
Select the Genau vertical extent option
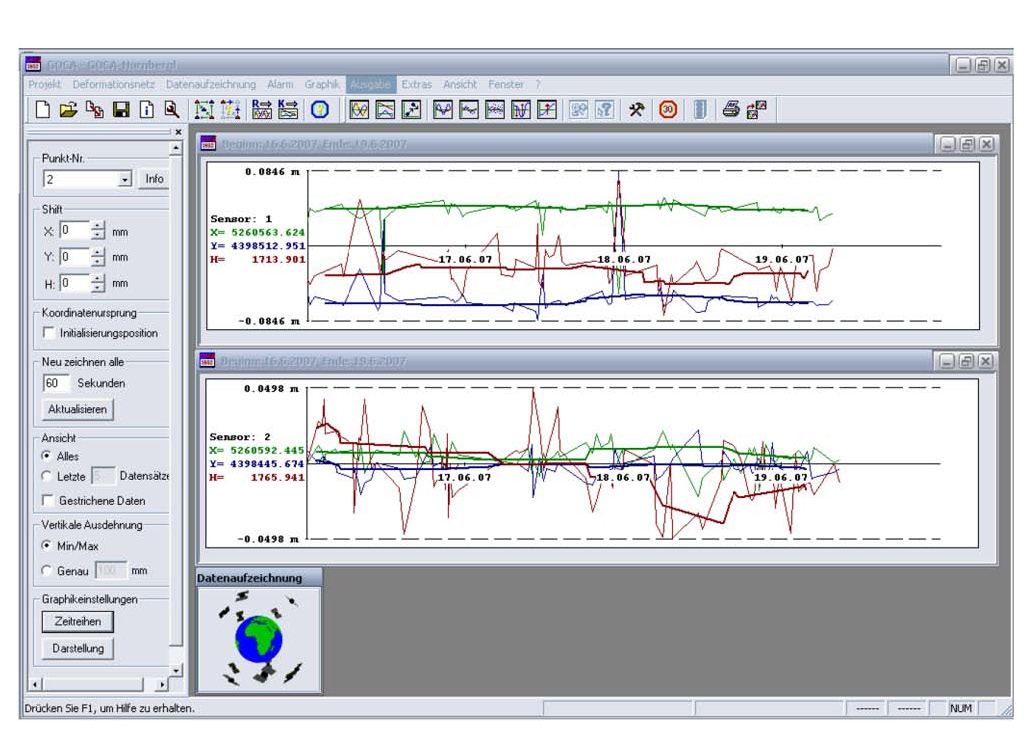(46, 570)
